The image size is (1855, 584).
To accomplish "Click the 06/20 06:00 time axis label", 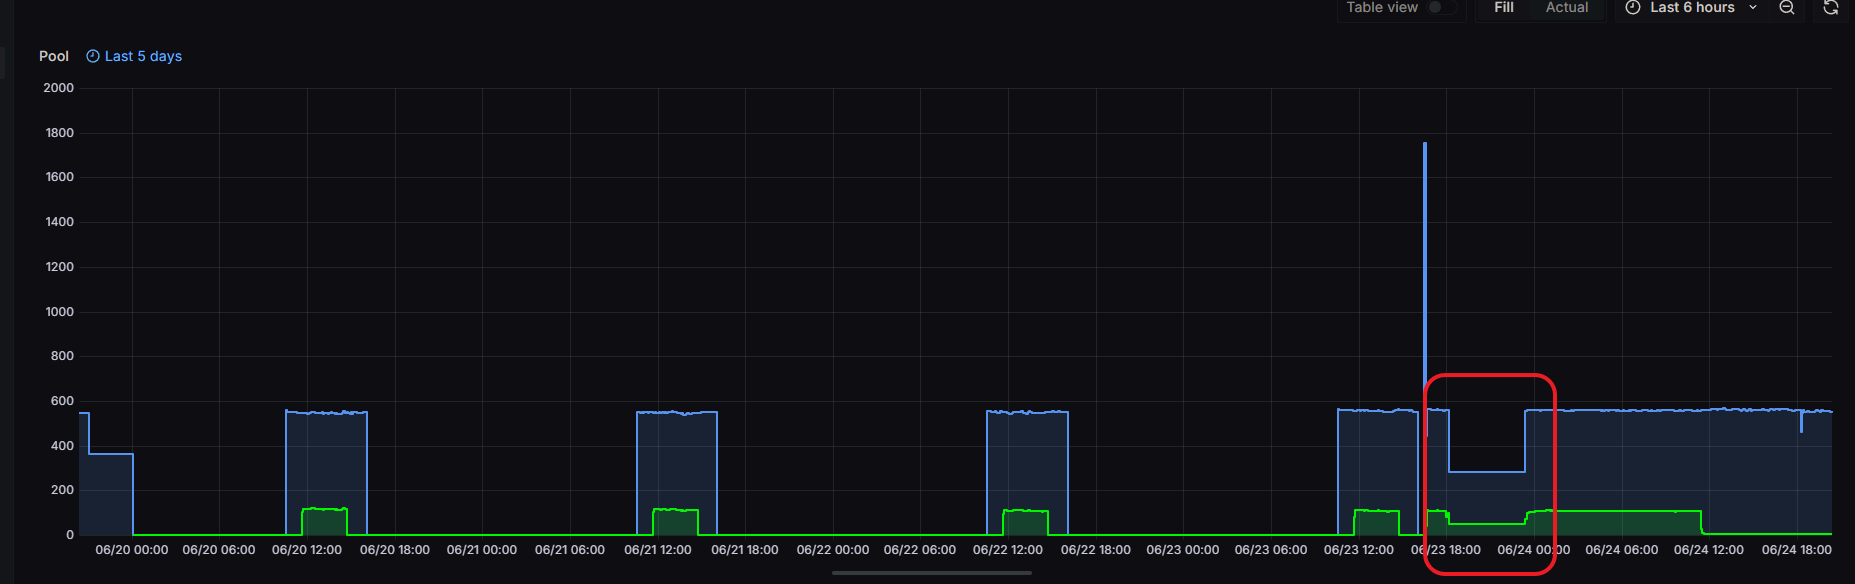I will 219,550.
